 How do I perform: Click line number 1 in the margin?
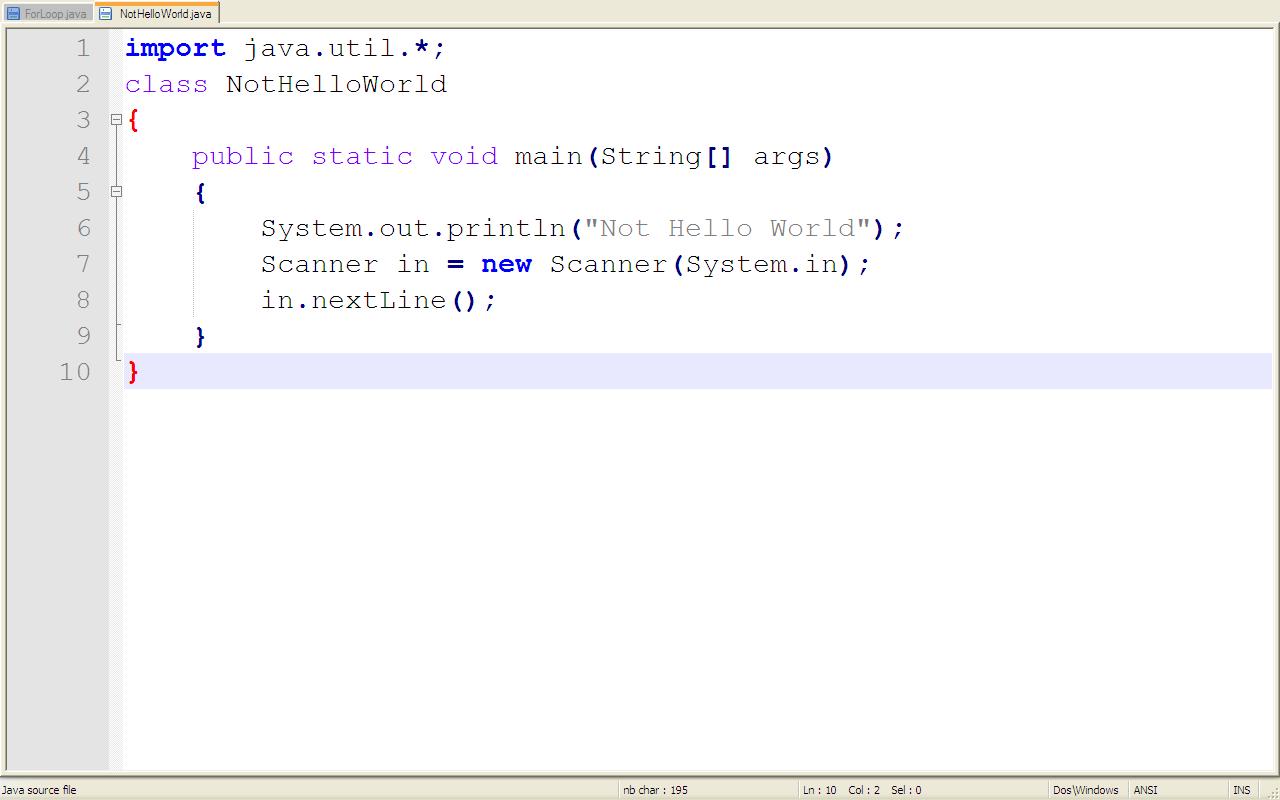pos(83,48)
